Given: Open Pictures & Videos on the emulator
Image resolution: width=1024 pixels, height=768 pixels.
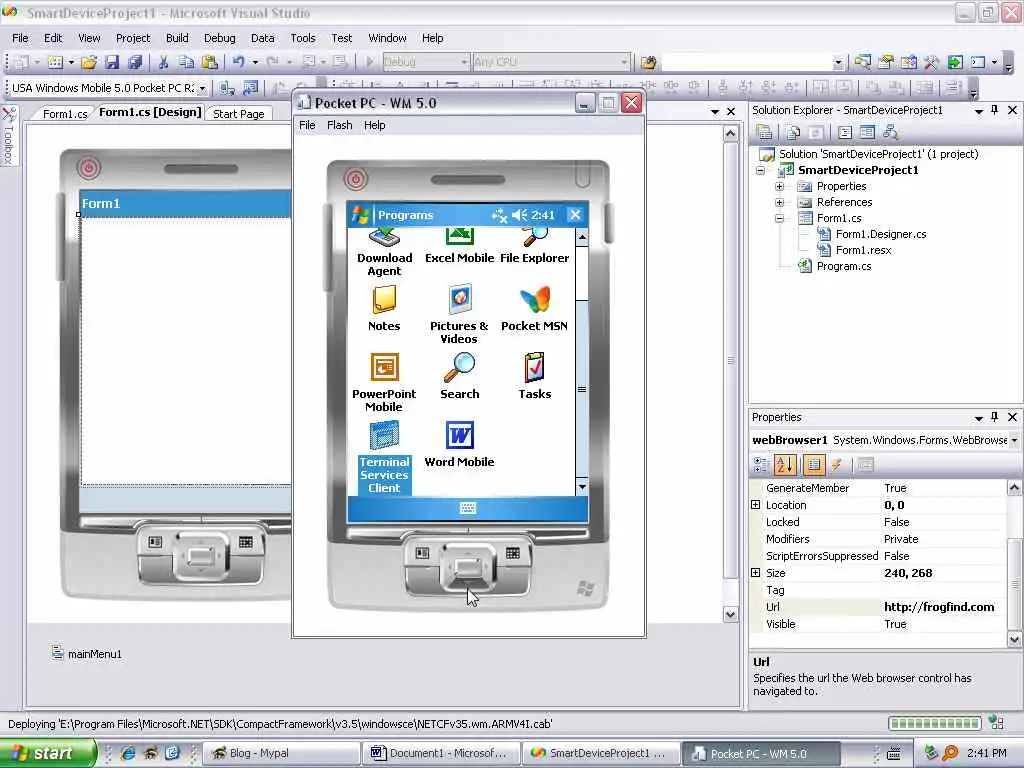Looking at the screenshot, I should click(x=459, y=314).
